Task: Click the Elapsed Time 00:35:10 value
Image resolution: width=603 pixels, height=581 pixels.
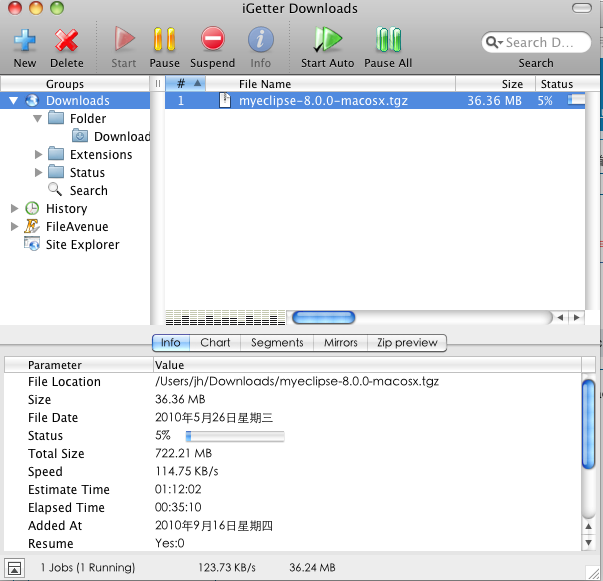Action: click(178, 507)
